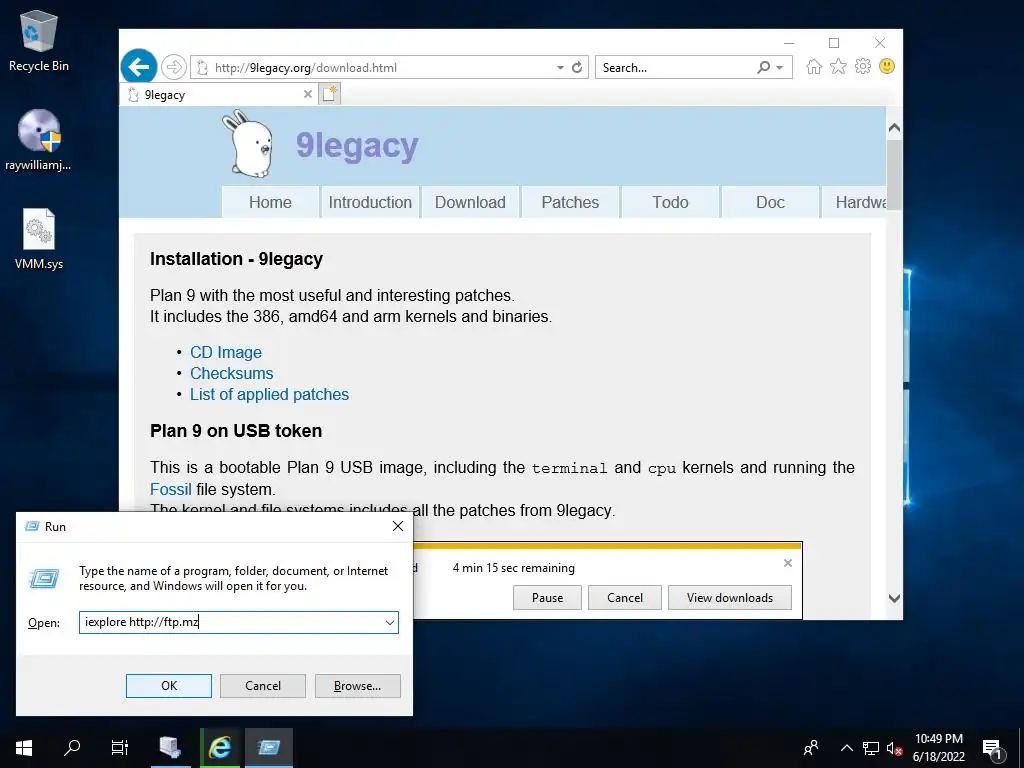Click the 9legacy rabbit logo
Viewport: 1024px width, 768px height.
[x=248, y=144]
